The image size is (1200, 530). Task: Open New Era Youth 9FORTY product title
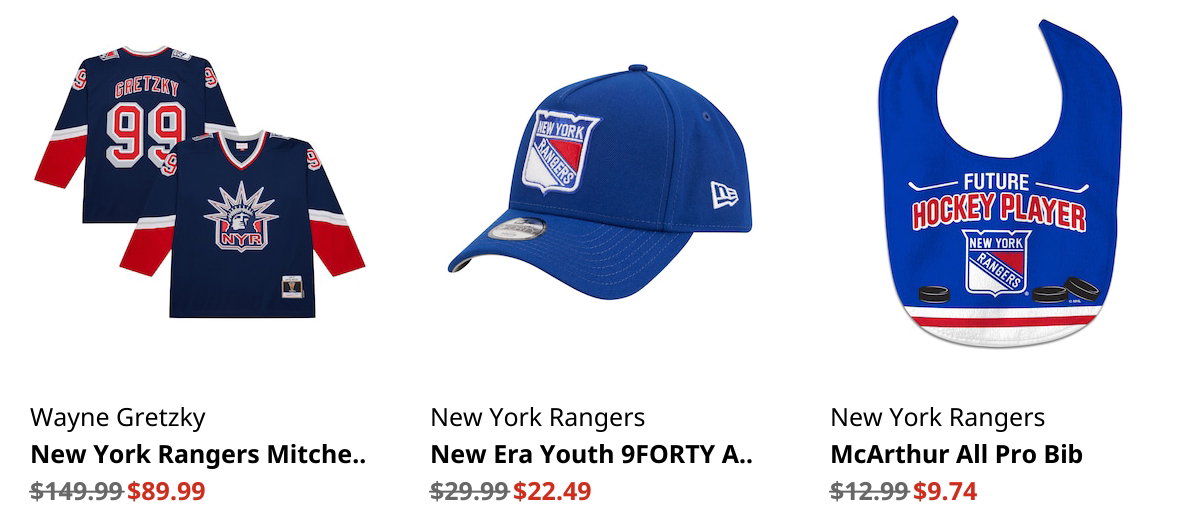[591, 455]
